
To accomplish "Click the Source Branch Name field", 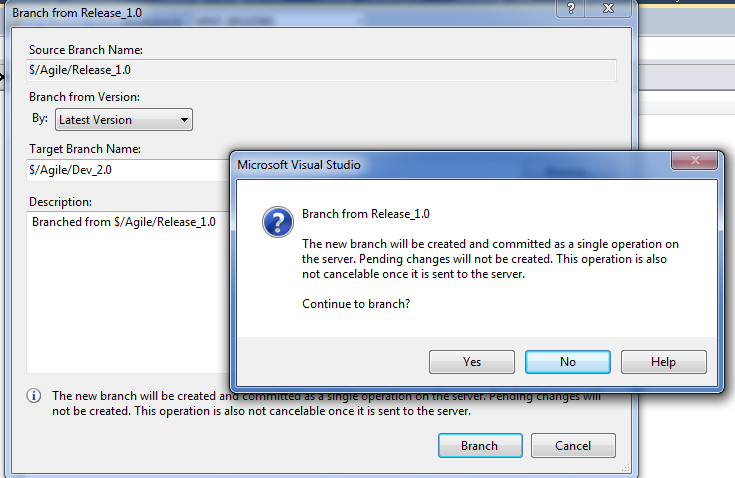I will pos(321,70).
